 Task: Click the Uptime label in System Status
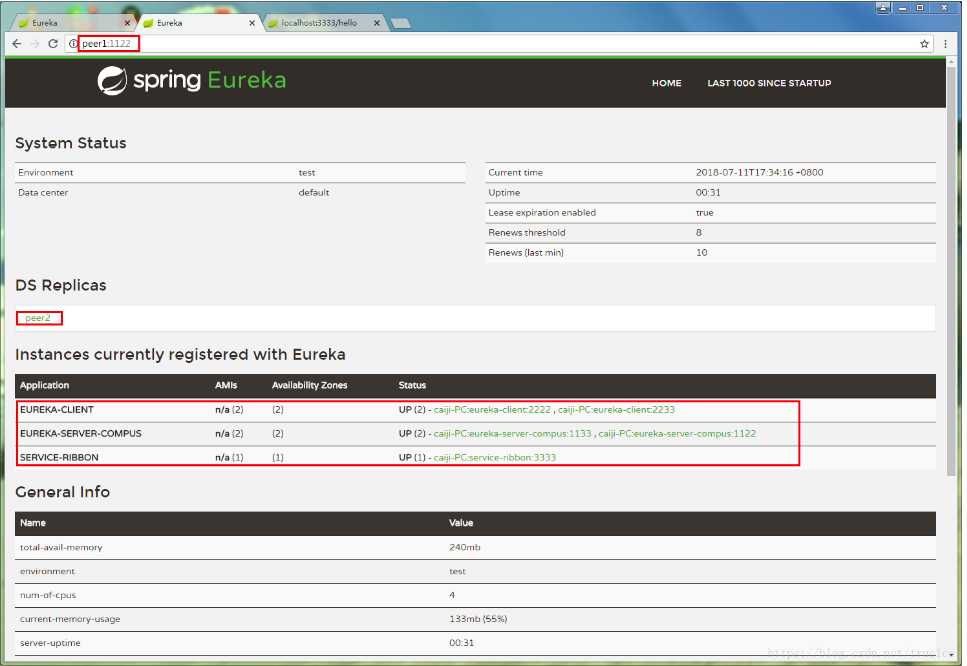coord(504,193)
